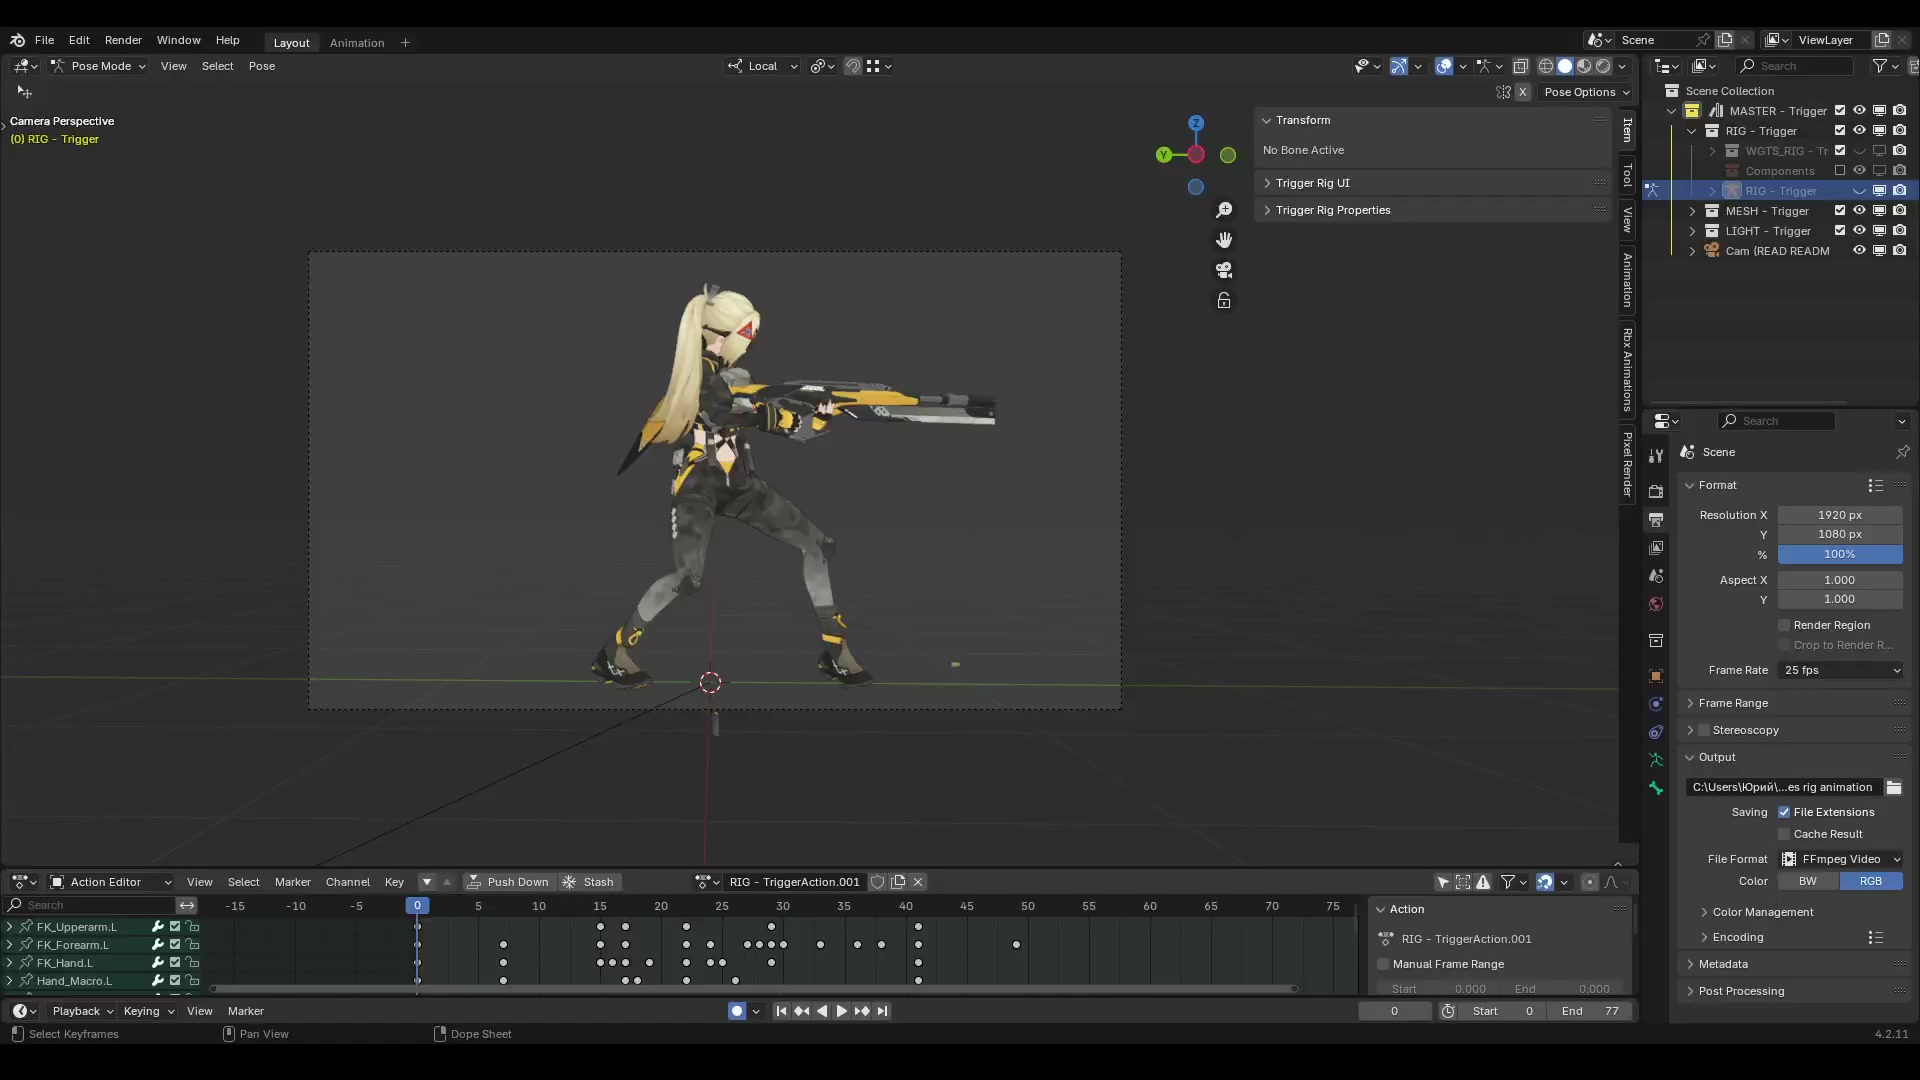This screenshot has width=1920, height=1080.
Task: Open the Pose Mode dropdown
Action: pyautogui.click(x=98, y=66)
